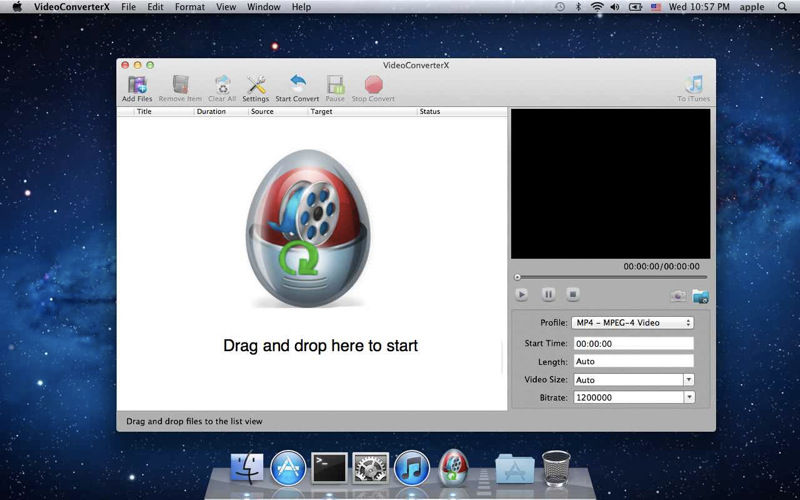Click the Start Time input field
Viewport: 800px width, 500px height.
tap(634, 343)
